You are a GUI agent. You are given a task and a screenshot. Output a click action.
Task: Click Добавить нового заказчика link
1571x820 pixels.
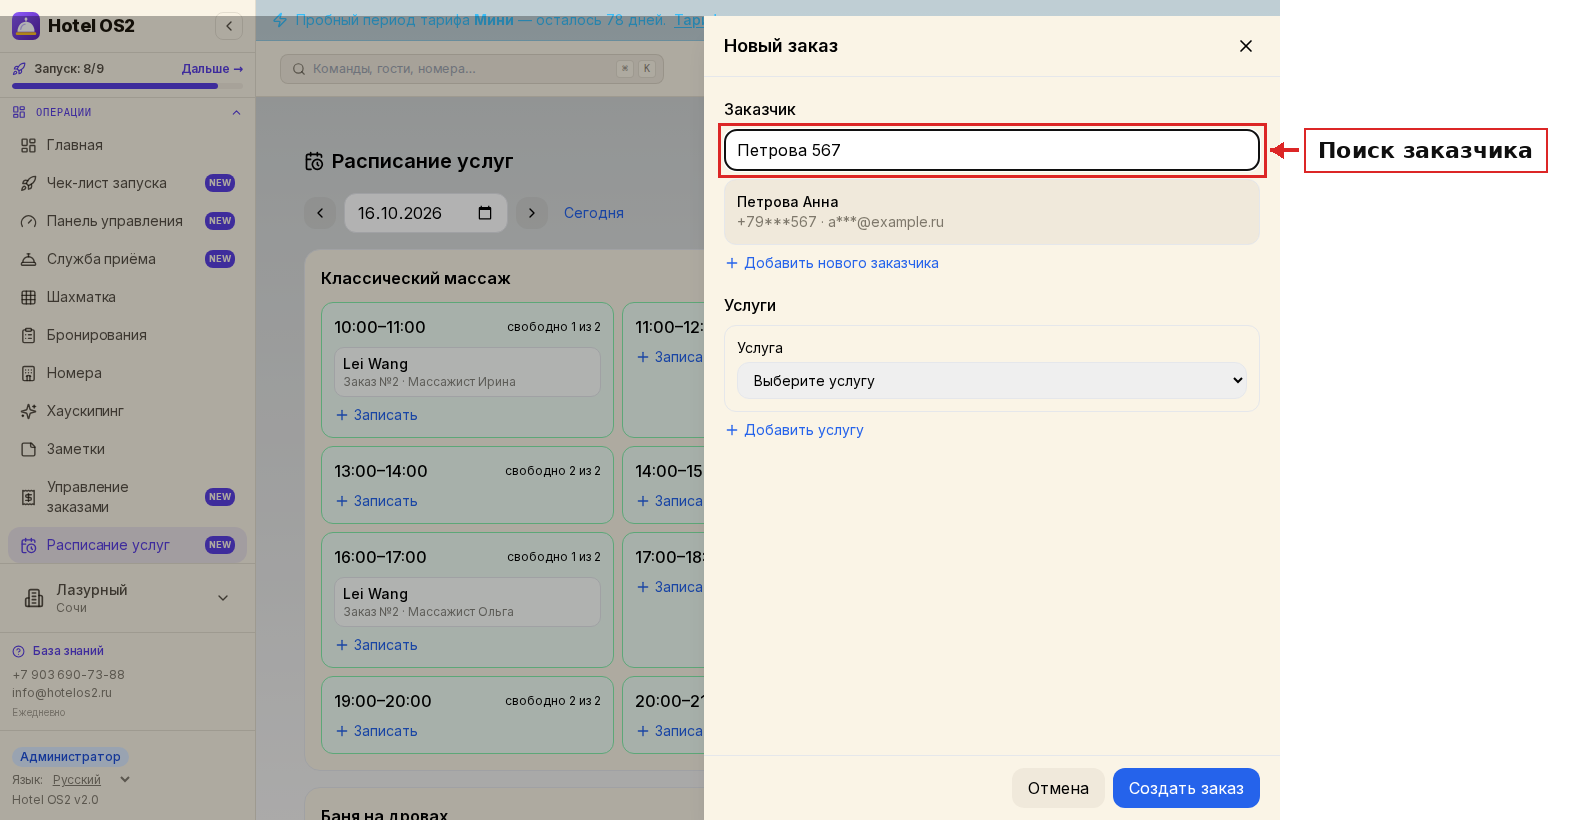click(x=832, y=263)
